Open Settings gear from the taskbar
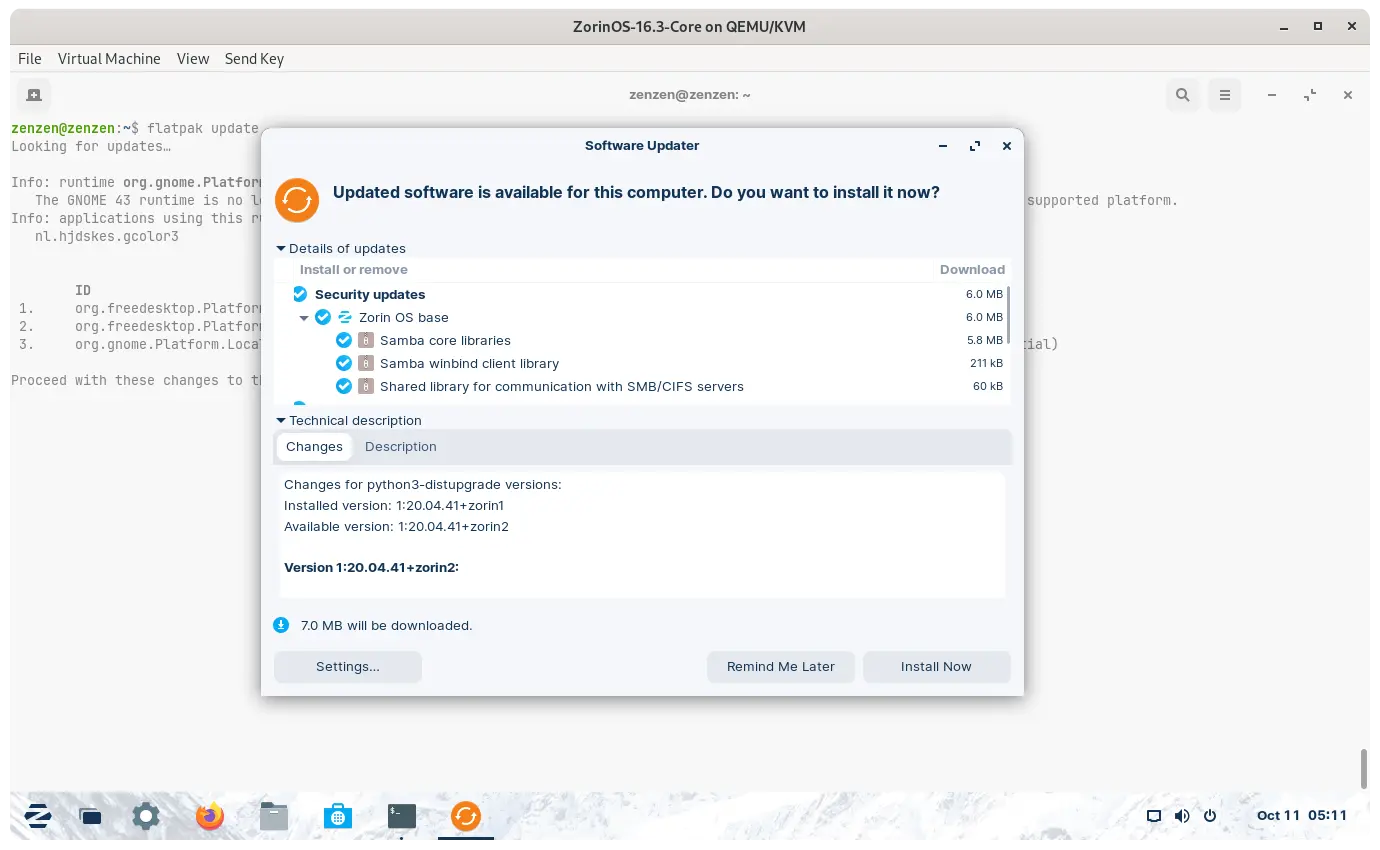This screenshot has height=850, width=1380. click(146, 816)
